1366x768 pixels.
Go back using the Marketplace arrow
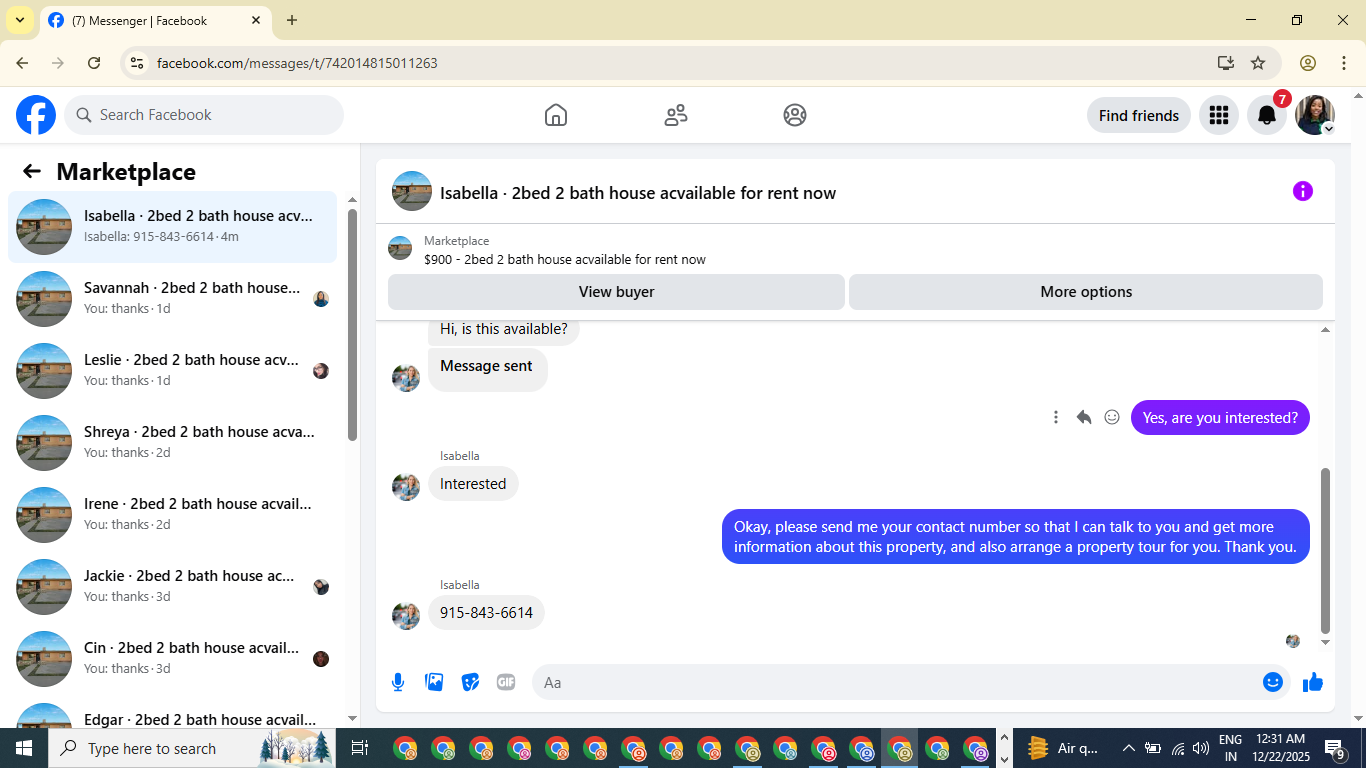[32, 171]
